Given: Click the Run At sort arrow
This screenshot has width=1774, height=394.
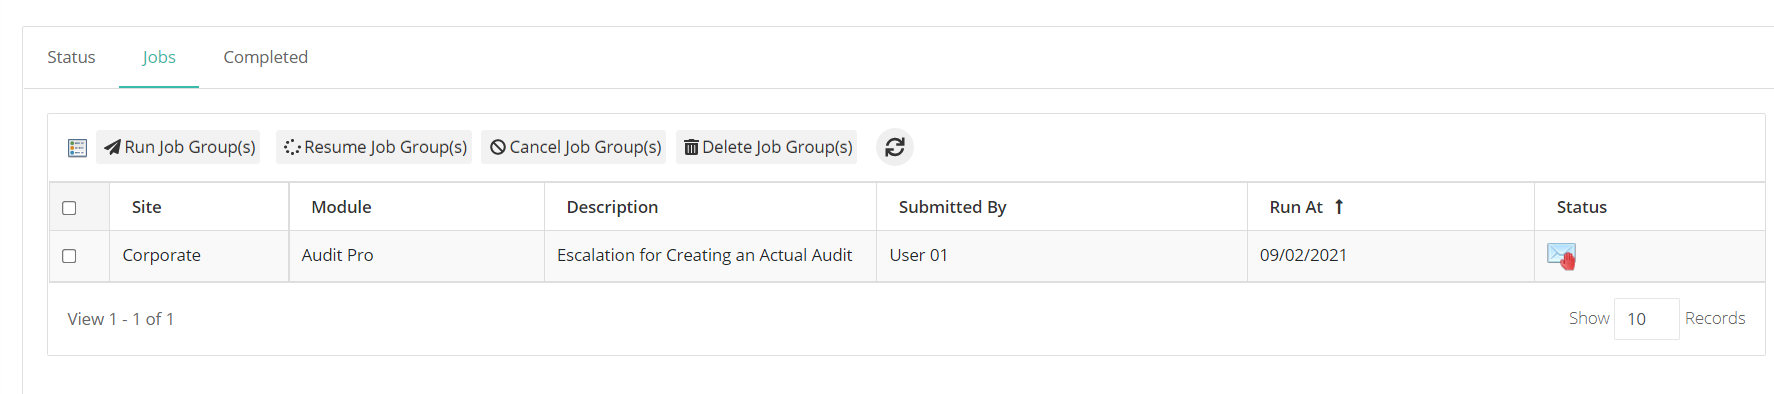Looking at the screenshot, I should (x=1339, y=207).
